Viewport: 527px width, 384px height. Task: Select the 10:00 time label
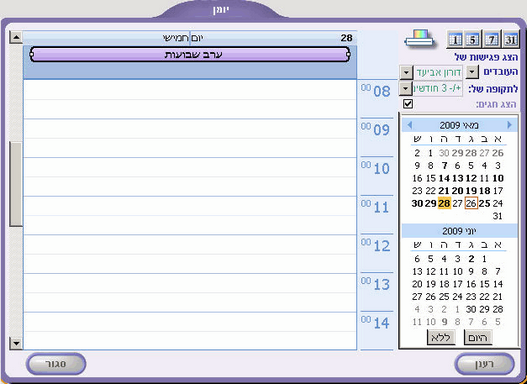click(x=376, y=168)
